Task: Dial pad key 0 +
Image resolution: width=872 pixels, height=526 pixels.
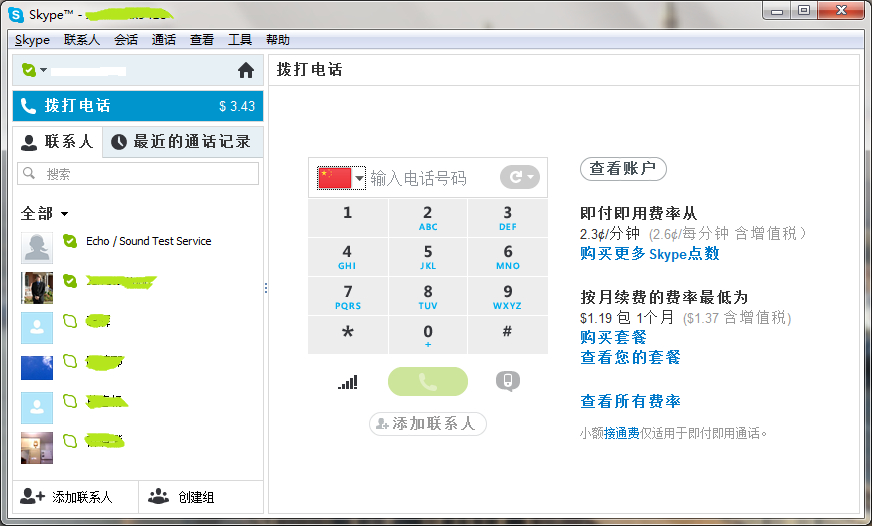Action: [x=428, y=335]
